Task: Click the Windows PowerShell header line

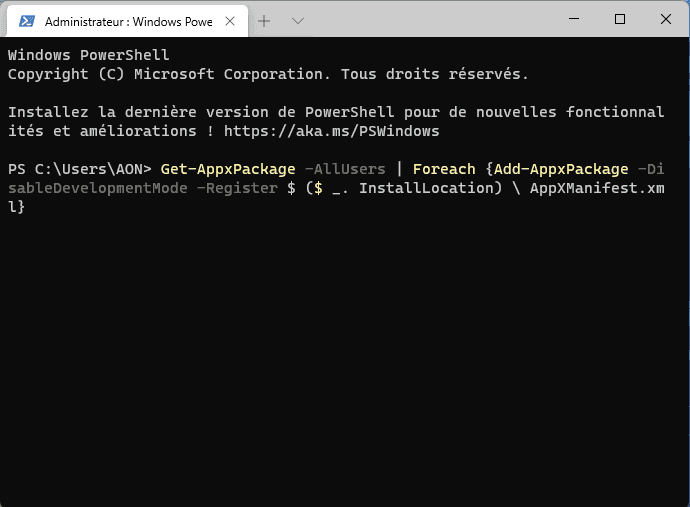Action: point(89,55)
